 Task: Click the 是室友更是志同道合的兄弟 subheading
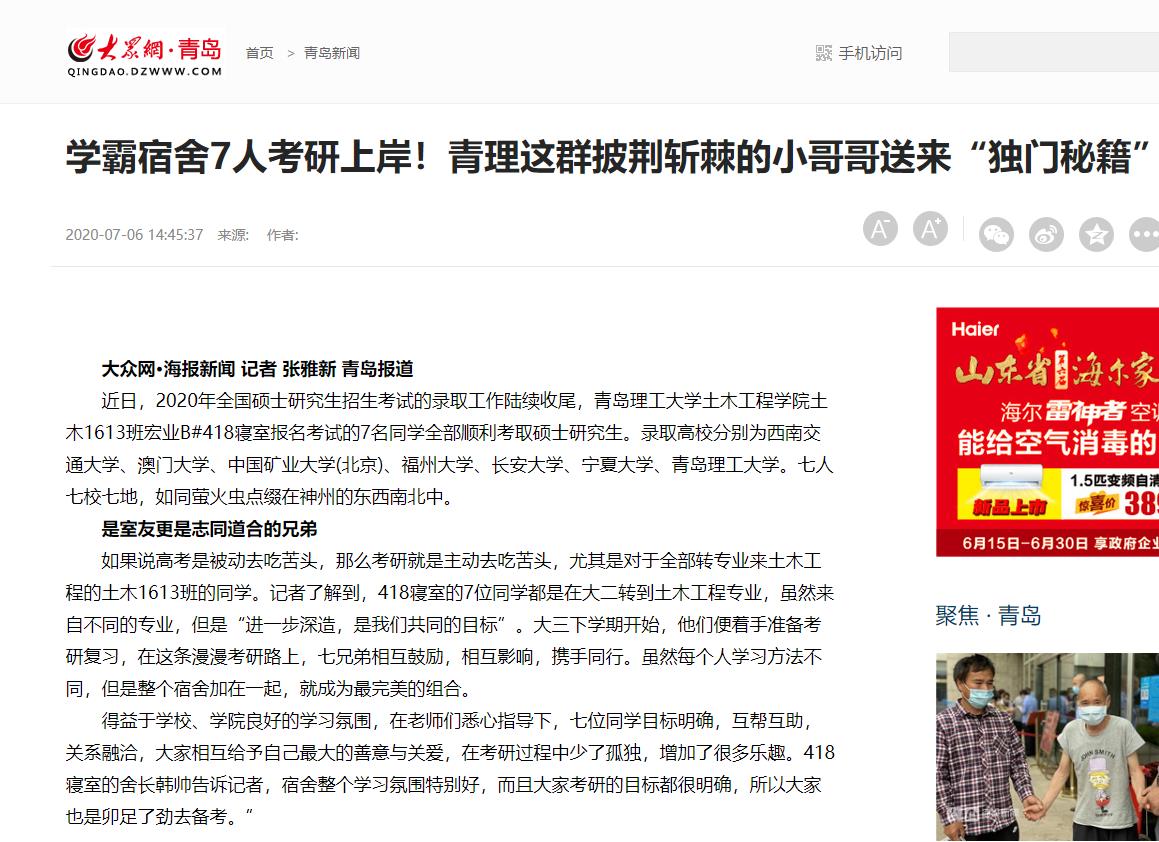pyautogui.click(x=209, y=529)
